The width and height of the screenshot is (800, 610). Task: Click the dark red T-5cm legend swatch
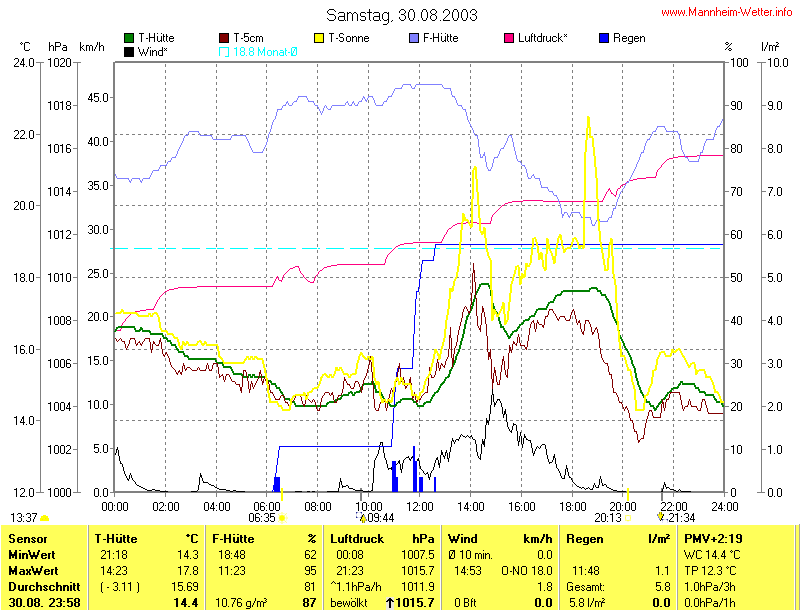pyautogui.click(x=224, y=38)
